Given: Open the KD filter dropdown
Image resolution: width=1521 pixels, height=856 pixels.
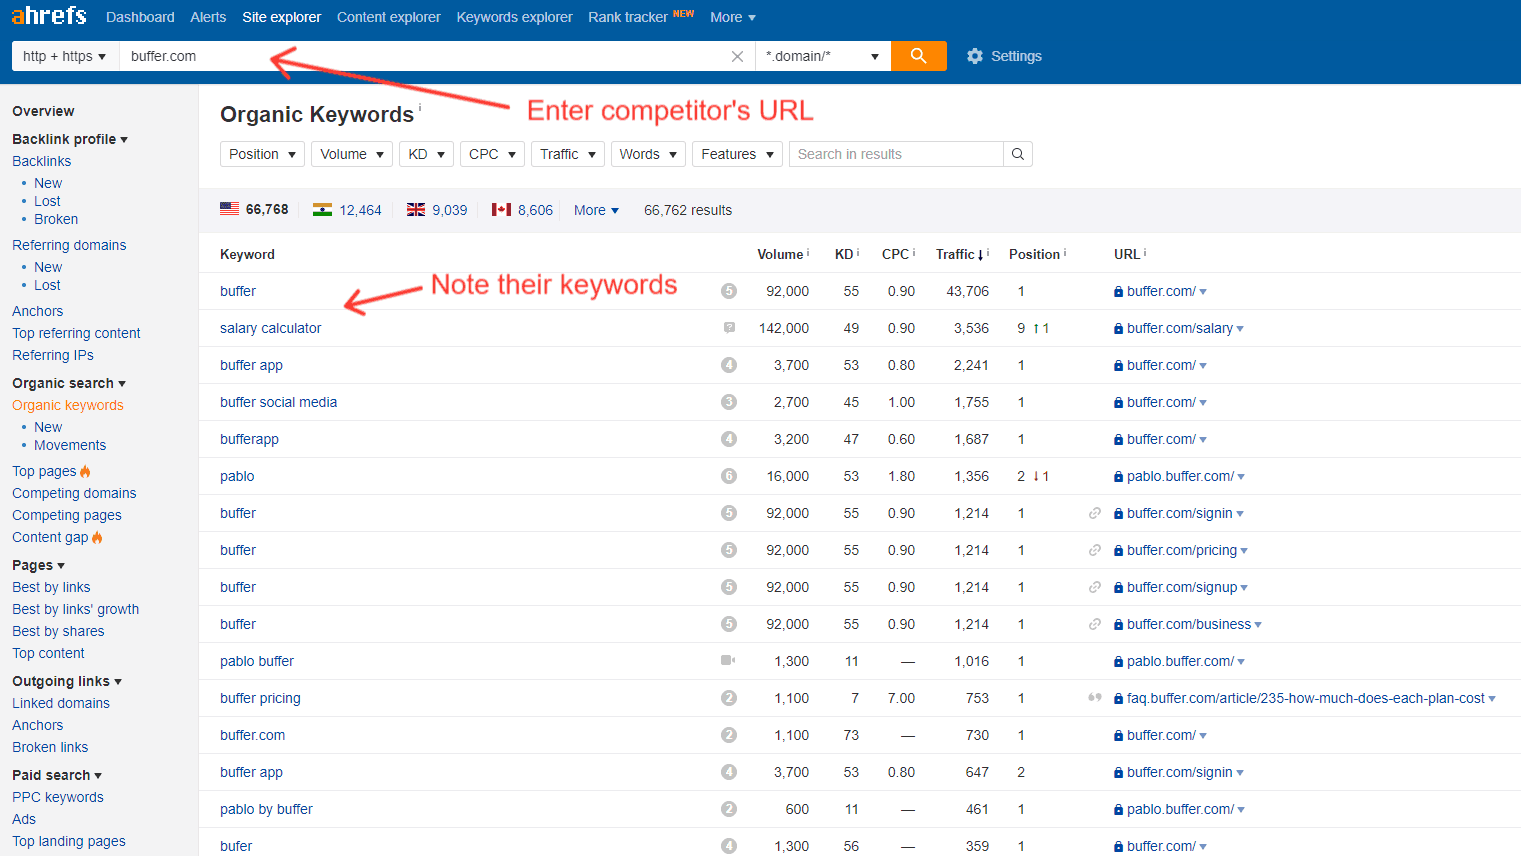Looking at the screenshot, I should [426, 154].
